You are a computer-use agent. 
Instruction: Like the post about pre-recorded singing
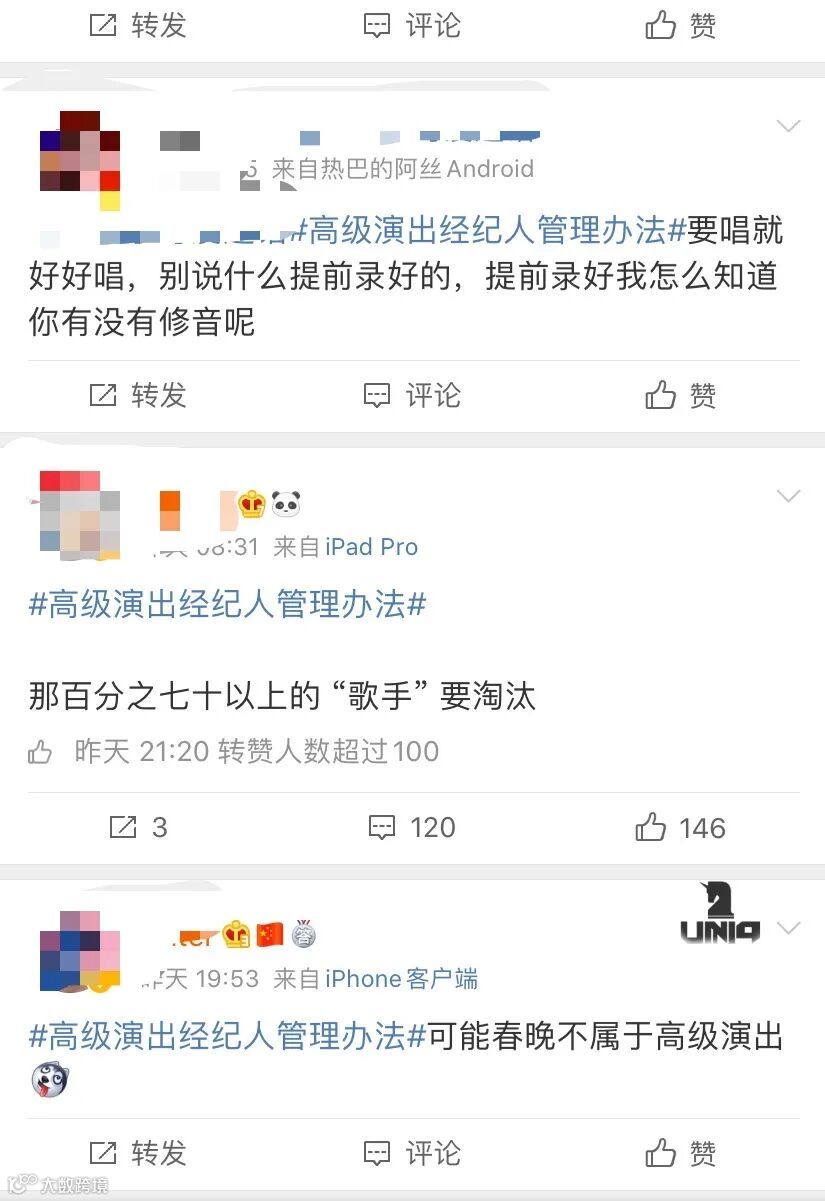click(x=681, y=396)
